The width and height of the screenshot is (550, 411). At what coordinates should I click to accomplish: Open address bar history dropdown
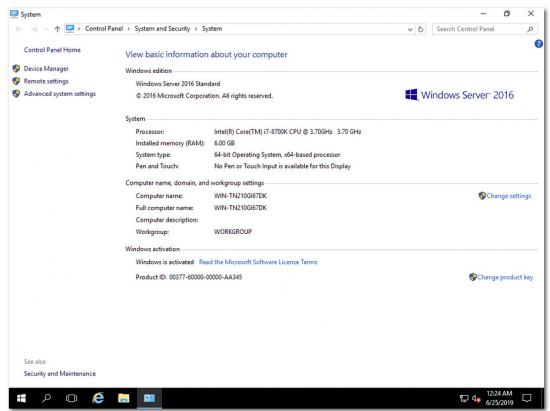click(x=410, y=29)
